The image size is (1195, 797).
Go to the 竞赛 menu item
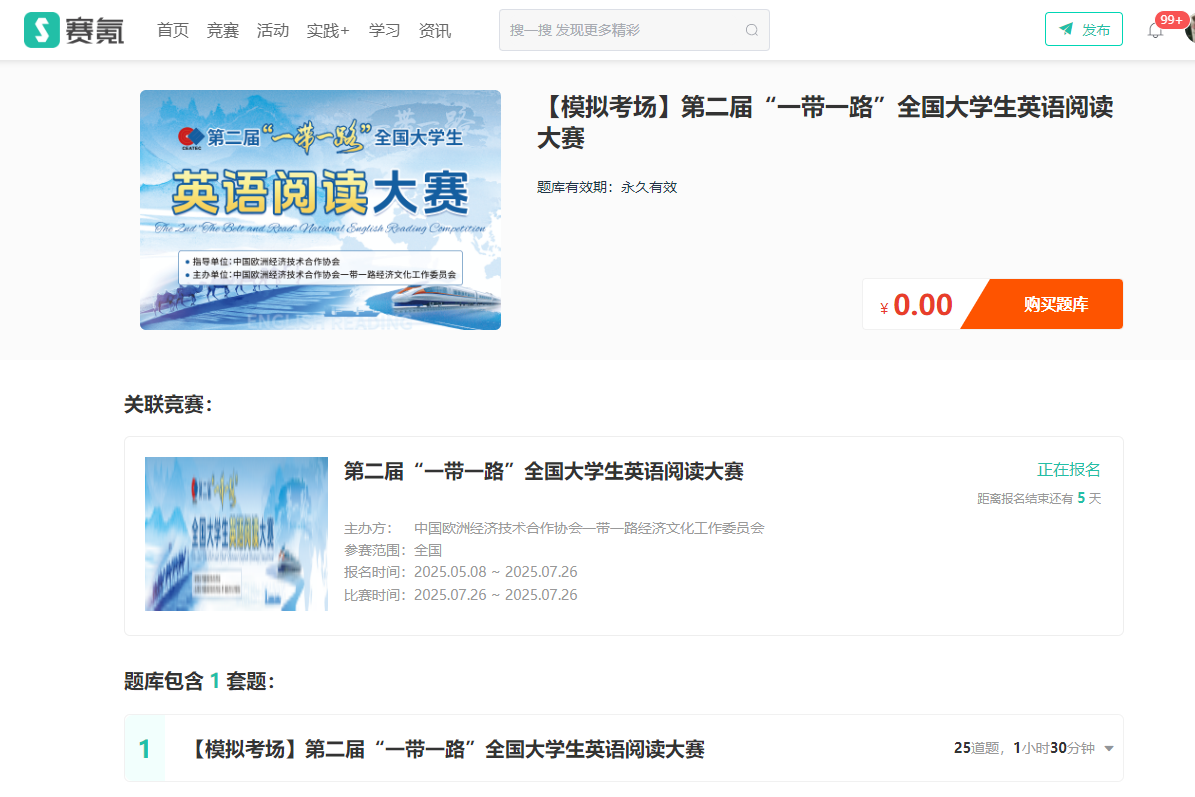(223, 30)
